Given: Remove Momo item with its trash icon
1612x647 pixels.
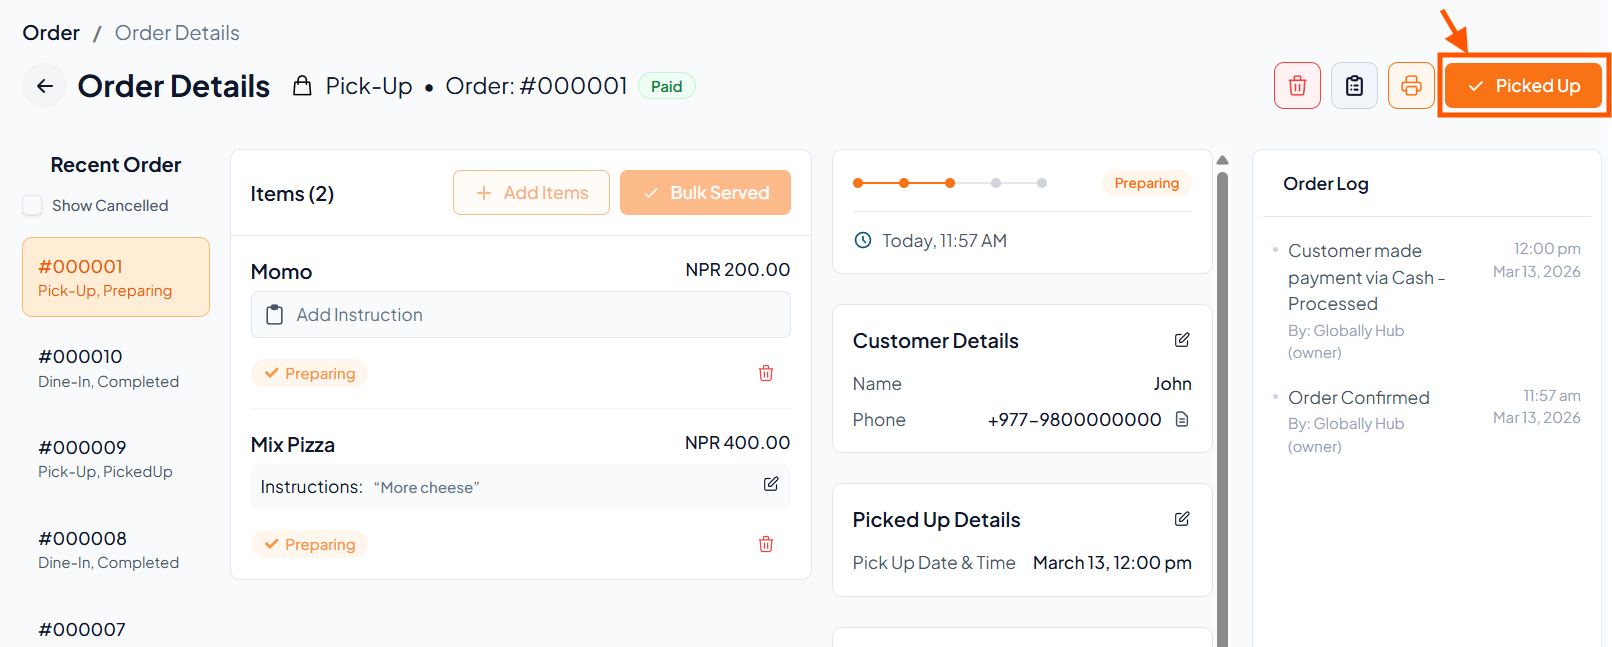Looking at the screenshot, I should click(x=766, y=373).
